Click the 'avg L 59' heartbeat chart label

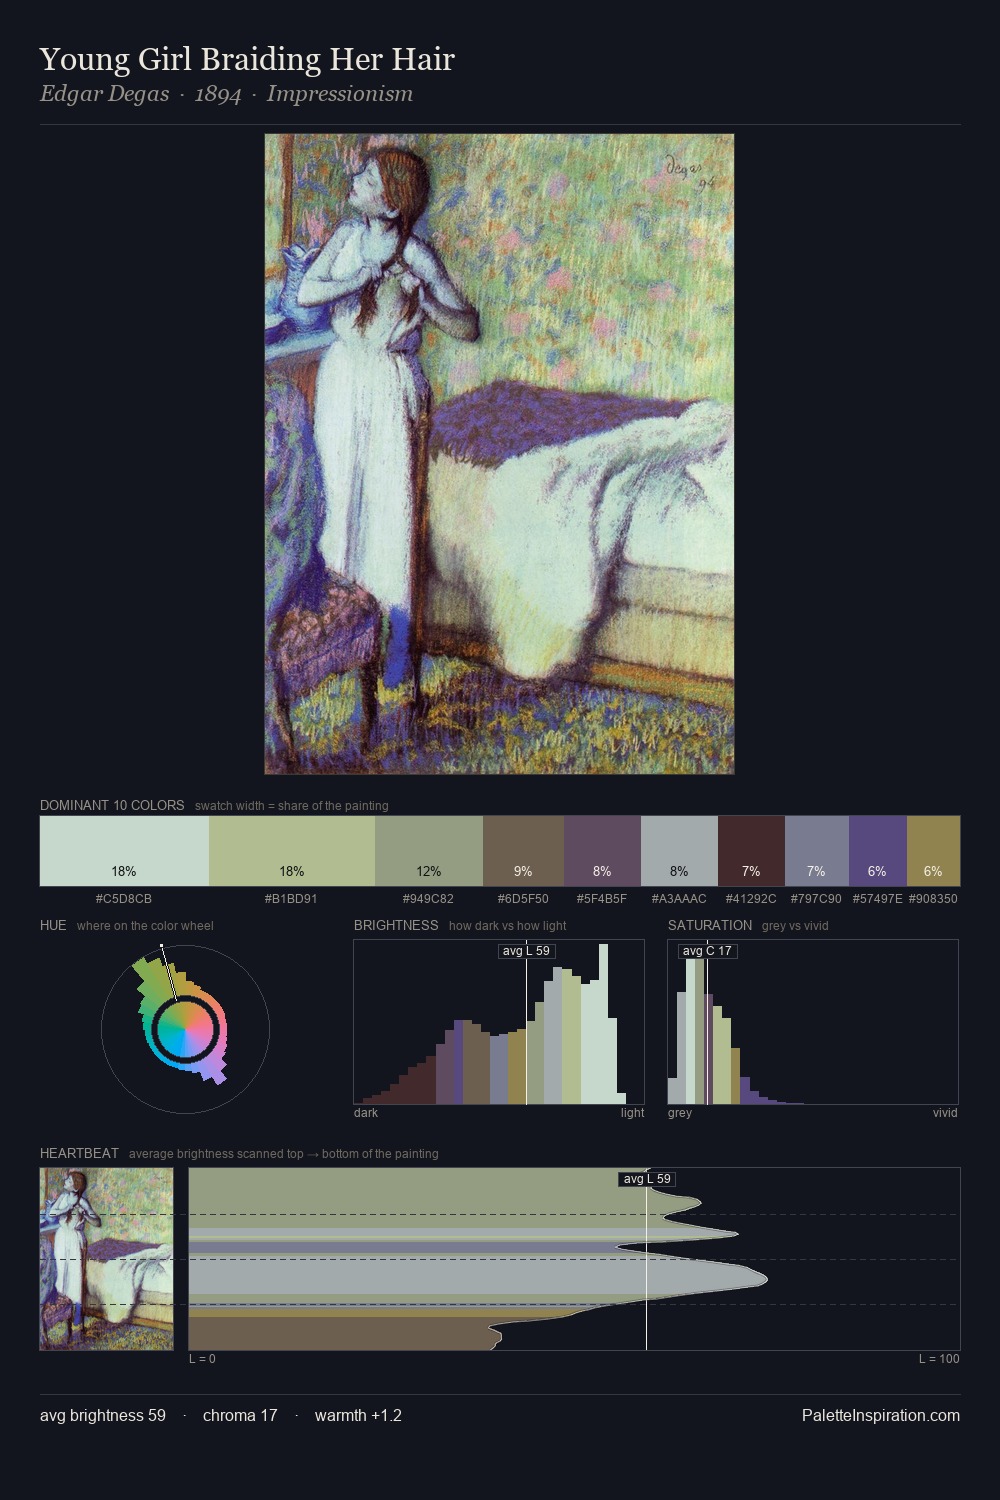tap(647, 1179)
